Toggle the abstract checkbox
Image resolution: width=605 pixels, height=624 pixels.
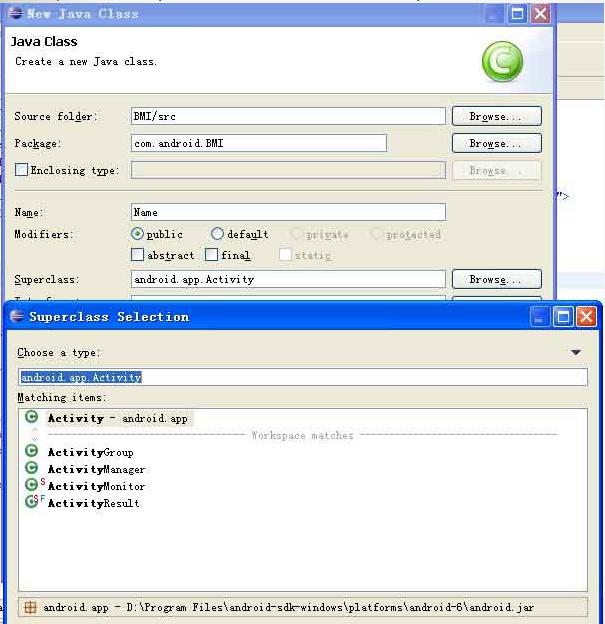click(x=137, y=255)
